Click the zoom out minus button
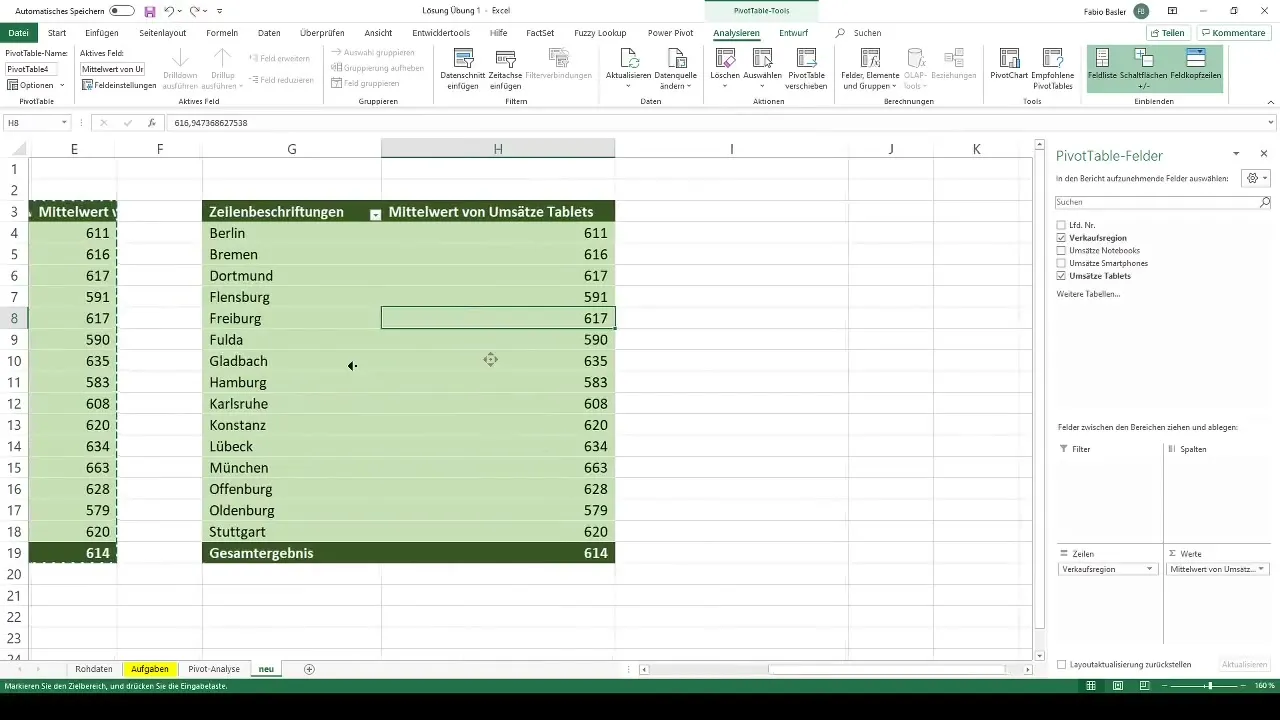1280x720 pixels. [x=1166, y=686]
